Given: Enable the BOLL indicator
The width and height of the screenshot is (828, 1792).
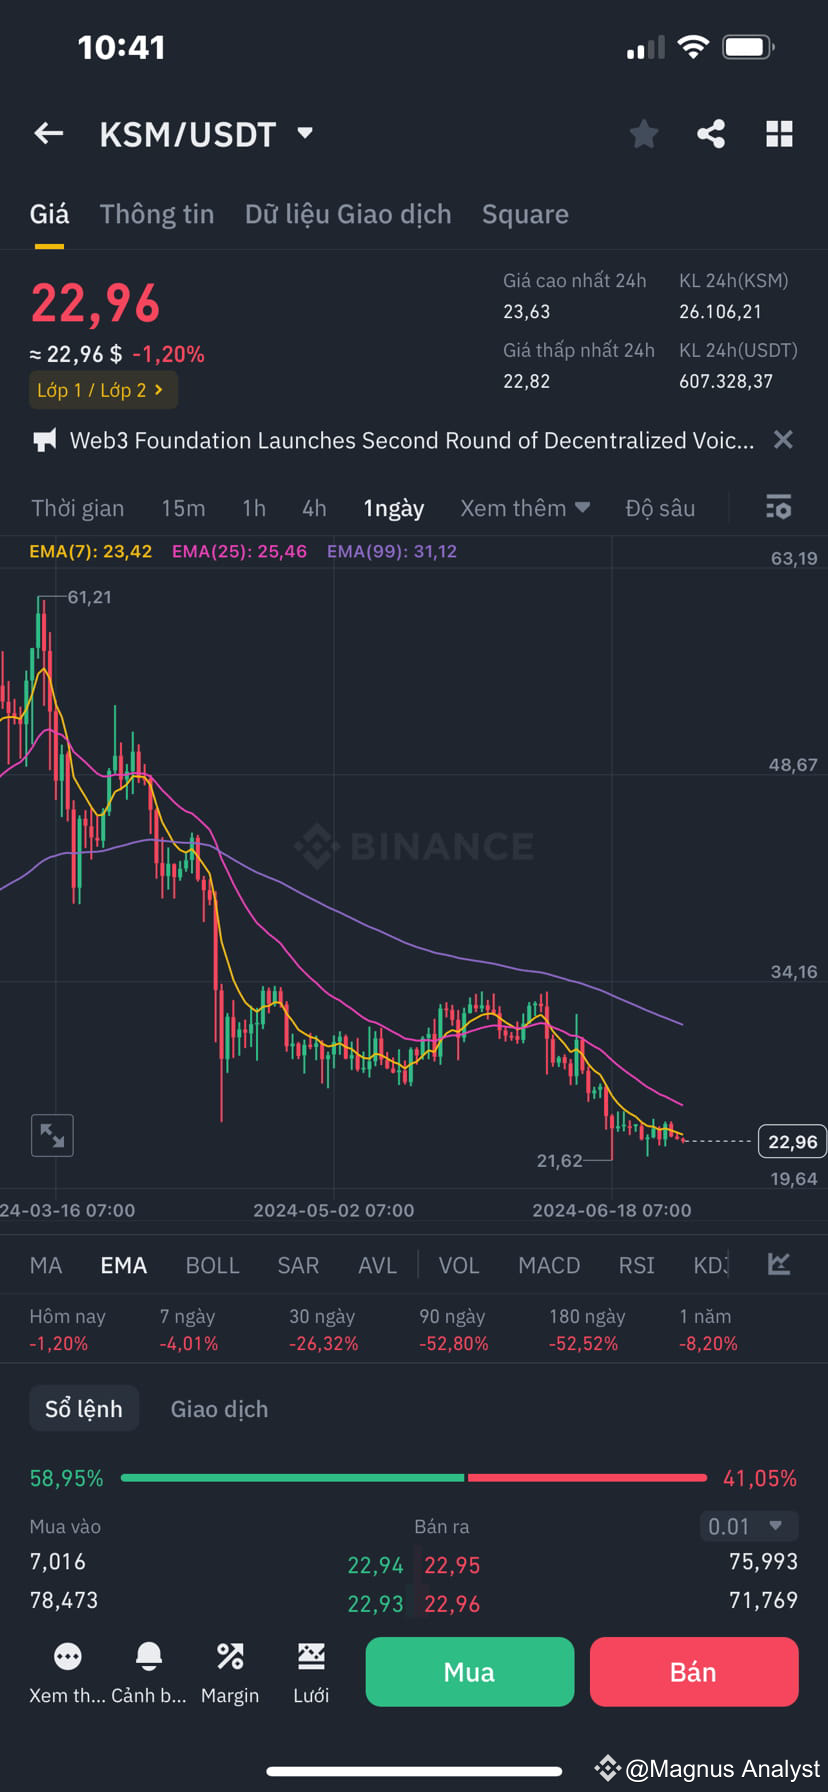Looking at the screenshot, I should [213, 1265].
